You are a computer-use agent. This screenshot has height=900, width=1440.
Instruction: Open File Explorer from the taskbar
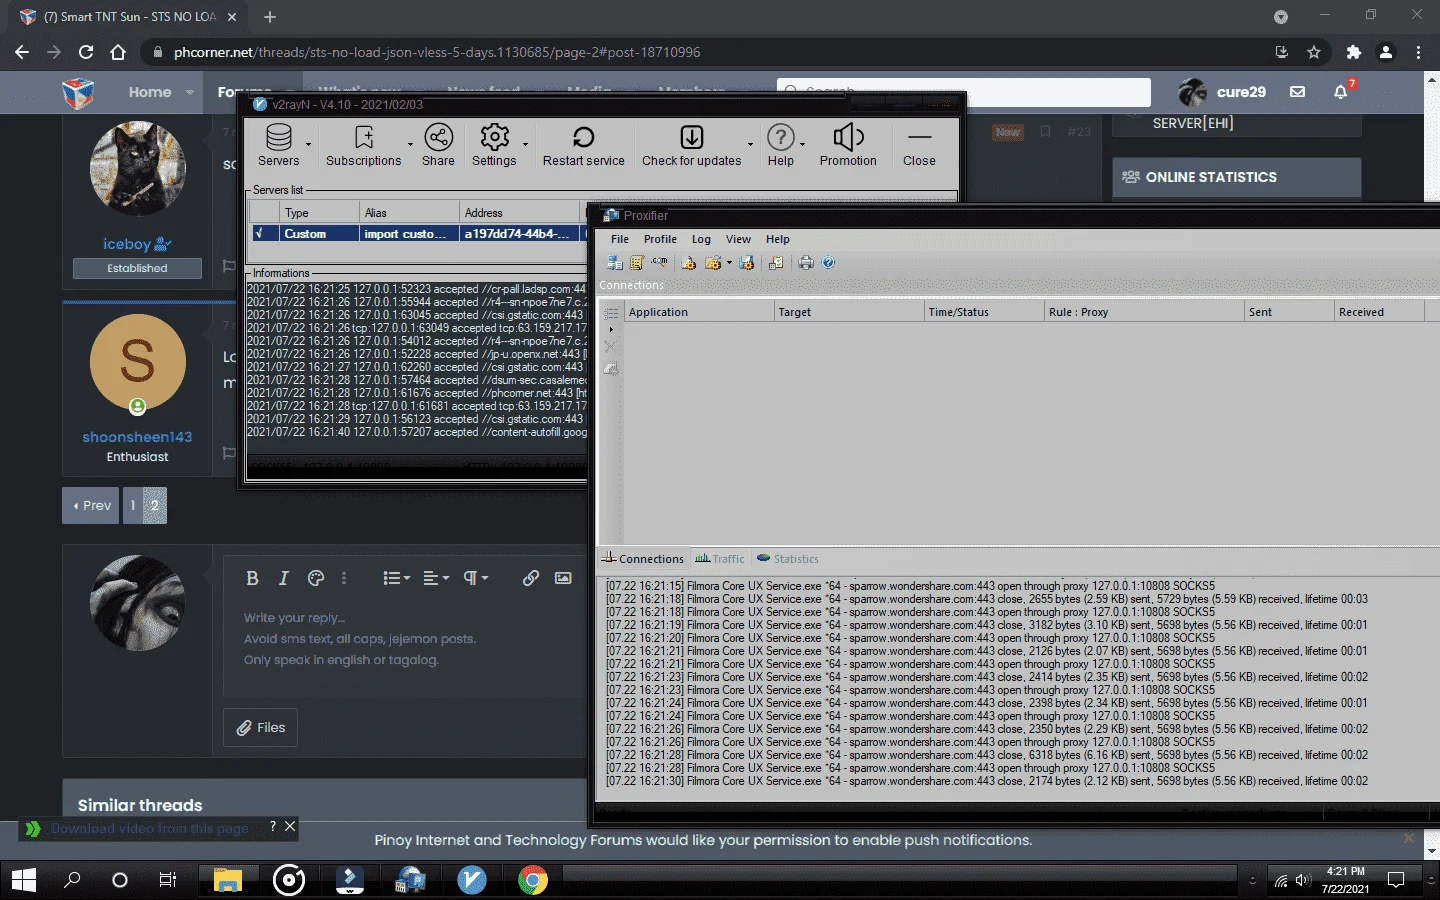228,880
